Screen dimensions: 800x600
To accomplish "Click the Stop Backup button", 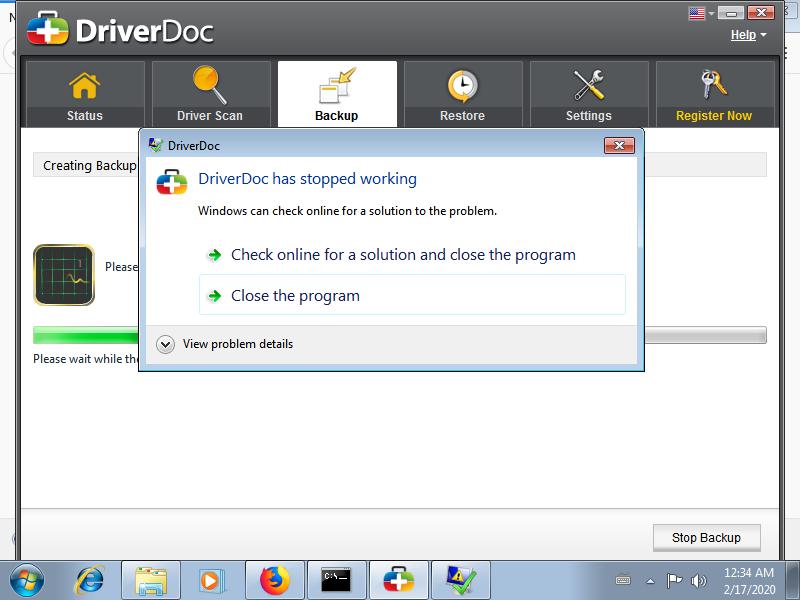I will point(706,538).
